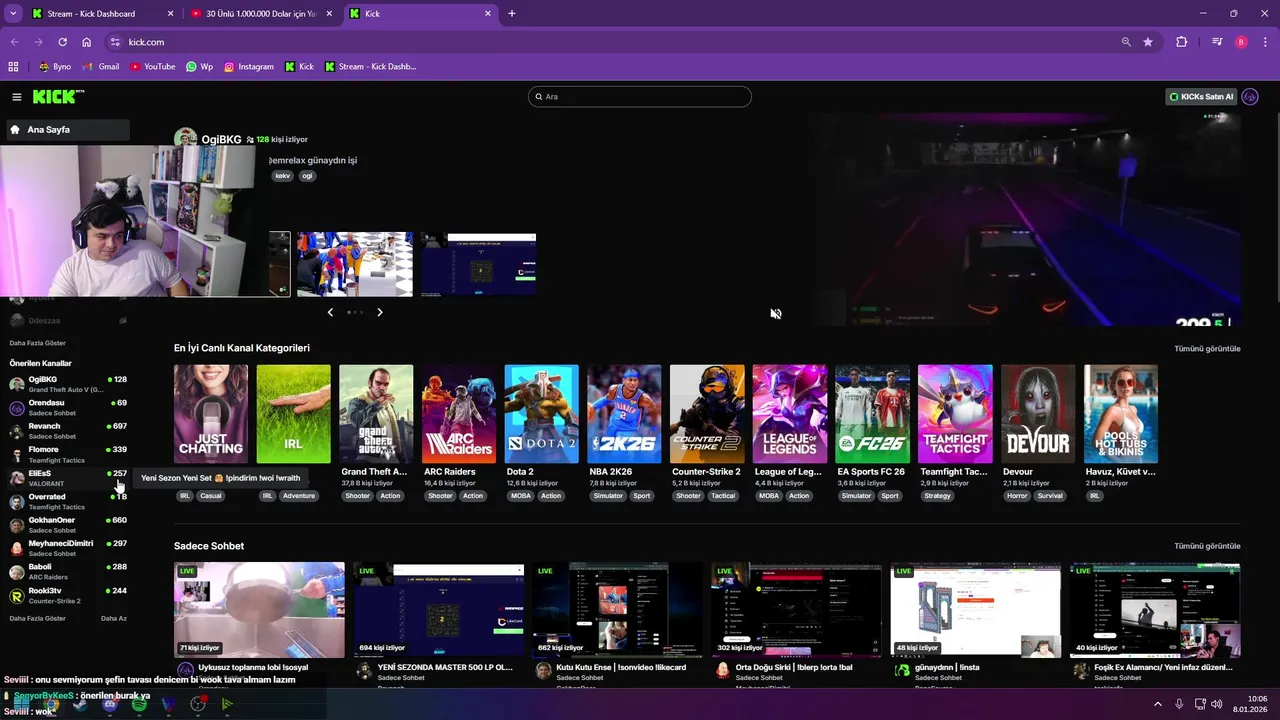1280x720 pixels.
Task: Open Kutu Kutu Ense stream thumbnail
Action: click(618, 609)
